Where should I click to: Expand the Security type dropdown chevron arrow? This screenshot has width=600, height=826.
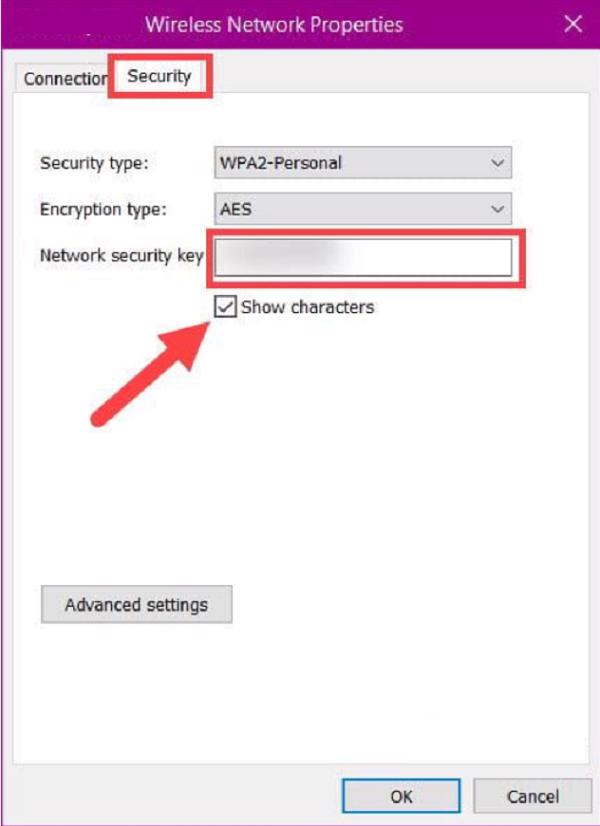(x=497, y=162)
